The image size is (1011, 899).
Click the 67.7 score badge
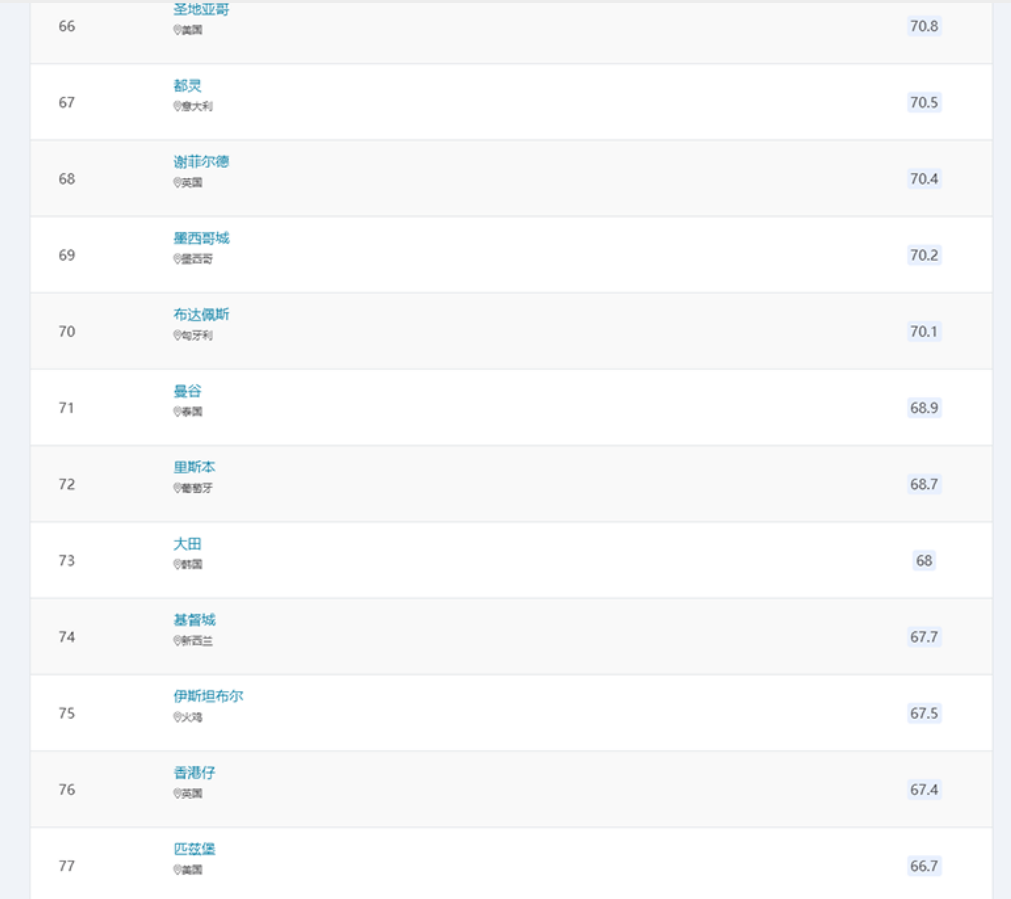click(924, 637)
